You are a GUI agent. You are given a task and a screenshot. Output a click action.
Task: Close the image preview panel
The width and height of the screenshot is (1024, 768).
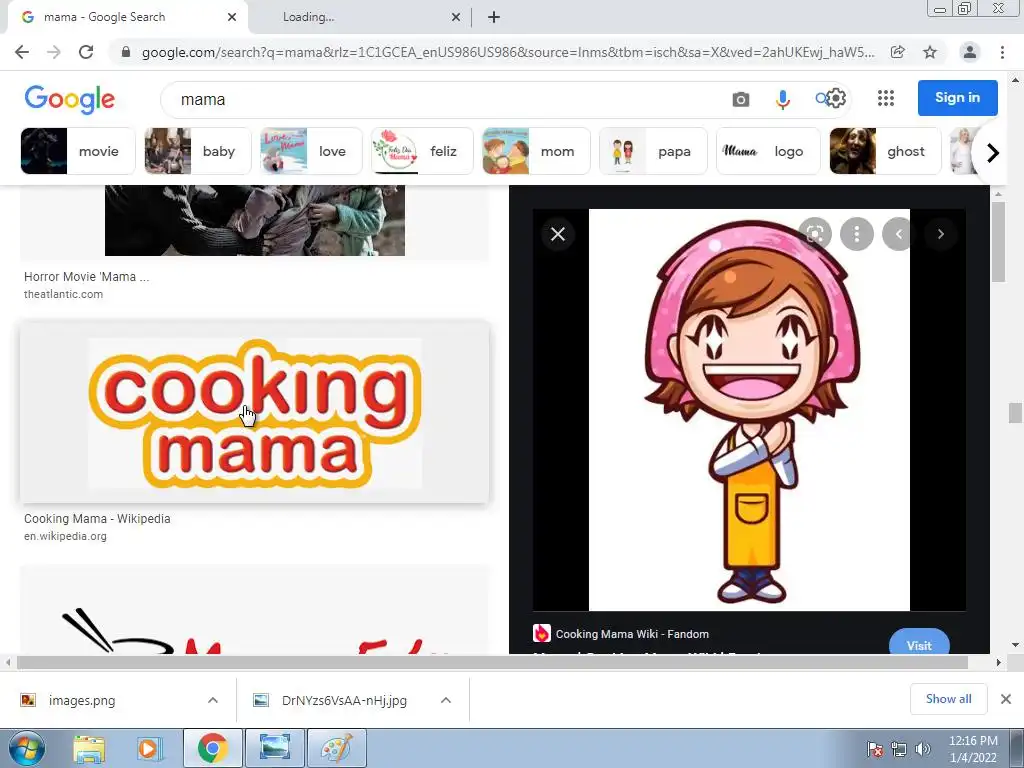click(x=558, y=234)
